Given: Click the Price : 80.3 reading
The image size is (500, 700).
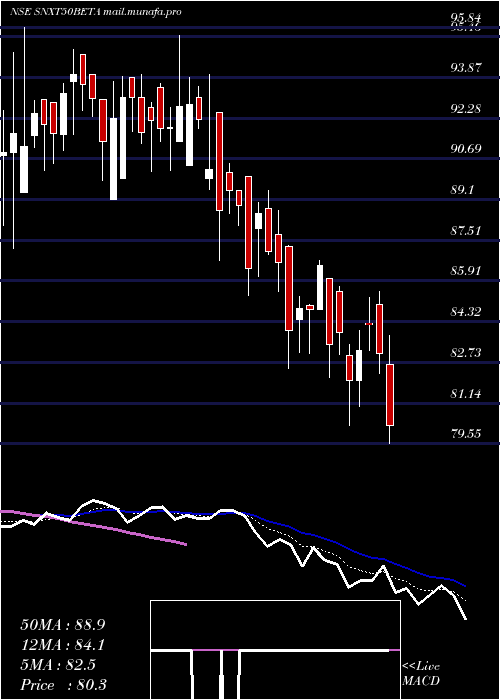Looking at the screenshot, I should 63,685.
